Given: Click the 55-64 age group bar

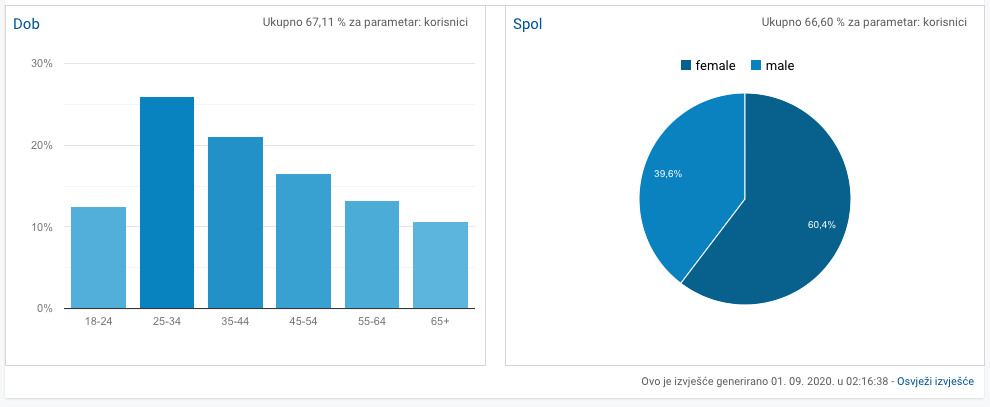Looking at the screenshot, I should (371, 255).
